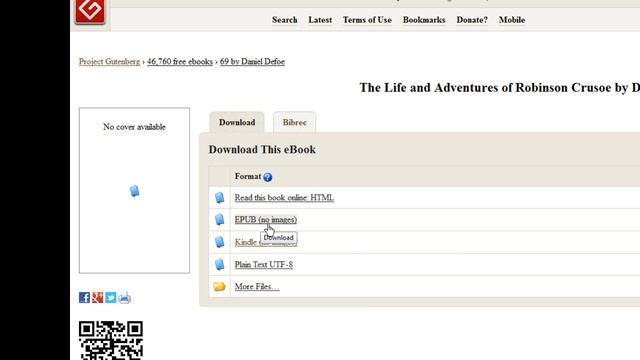The height and width of the screenshot is (360, 640).
Task: Switch to the Download tab
Action: [237, 122]
